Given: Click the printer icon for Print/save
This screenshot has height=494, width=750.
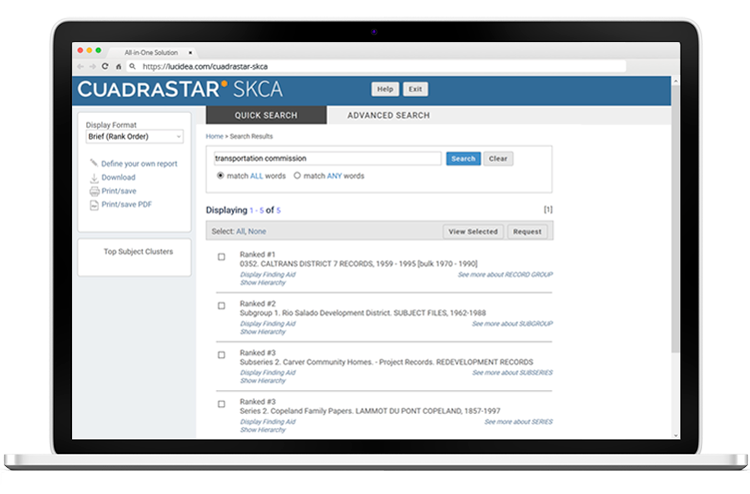Looking at the screenshot, I should click(94, 191).
